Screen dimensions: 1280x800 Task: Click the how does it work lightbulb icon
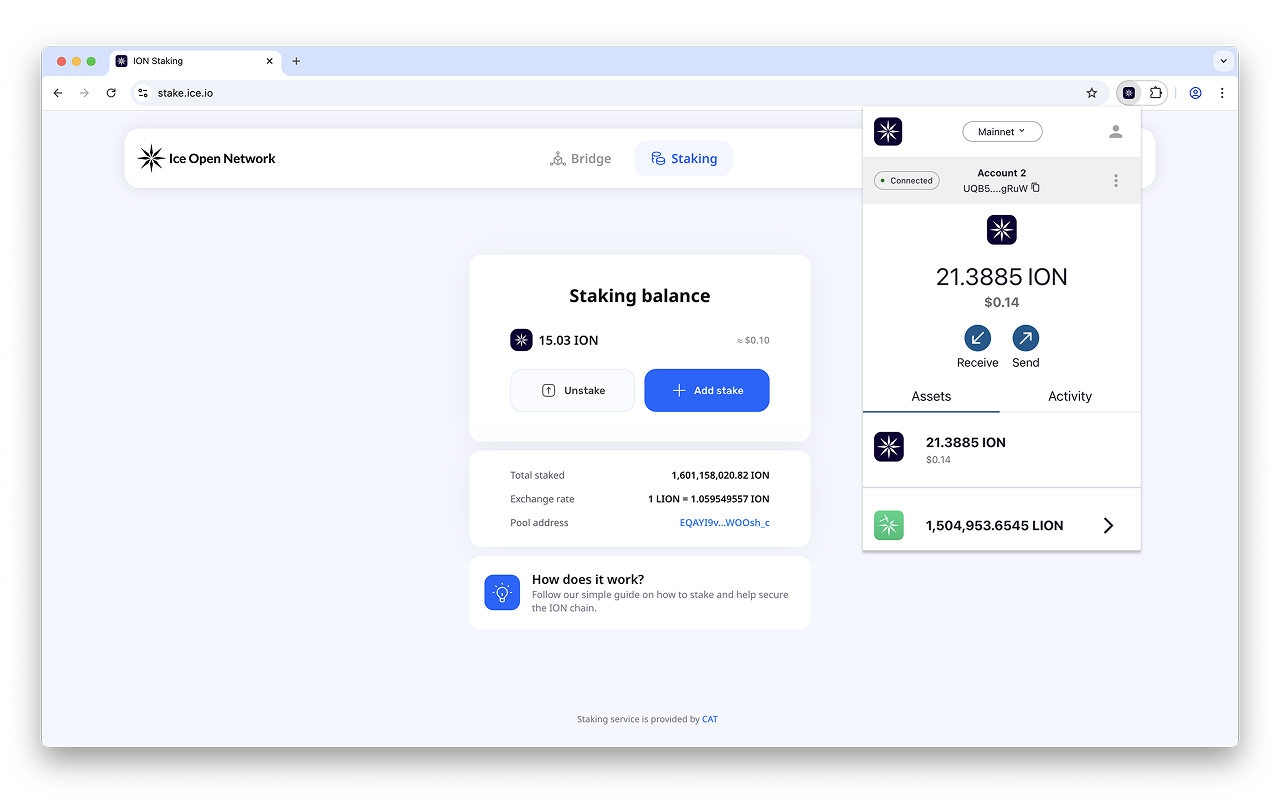(501, 592)
